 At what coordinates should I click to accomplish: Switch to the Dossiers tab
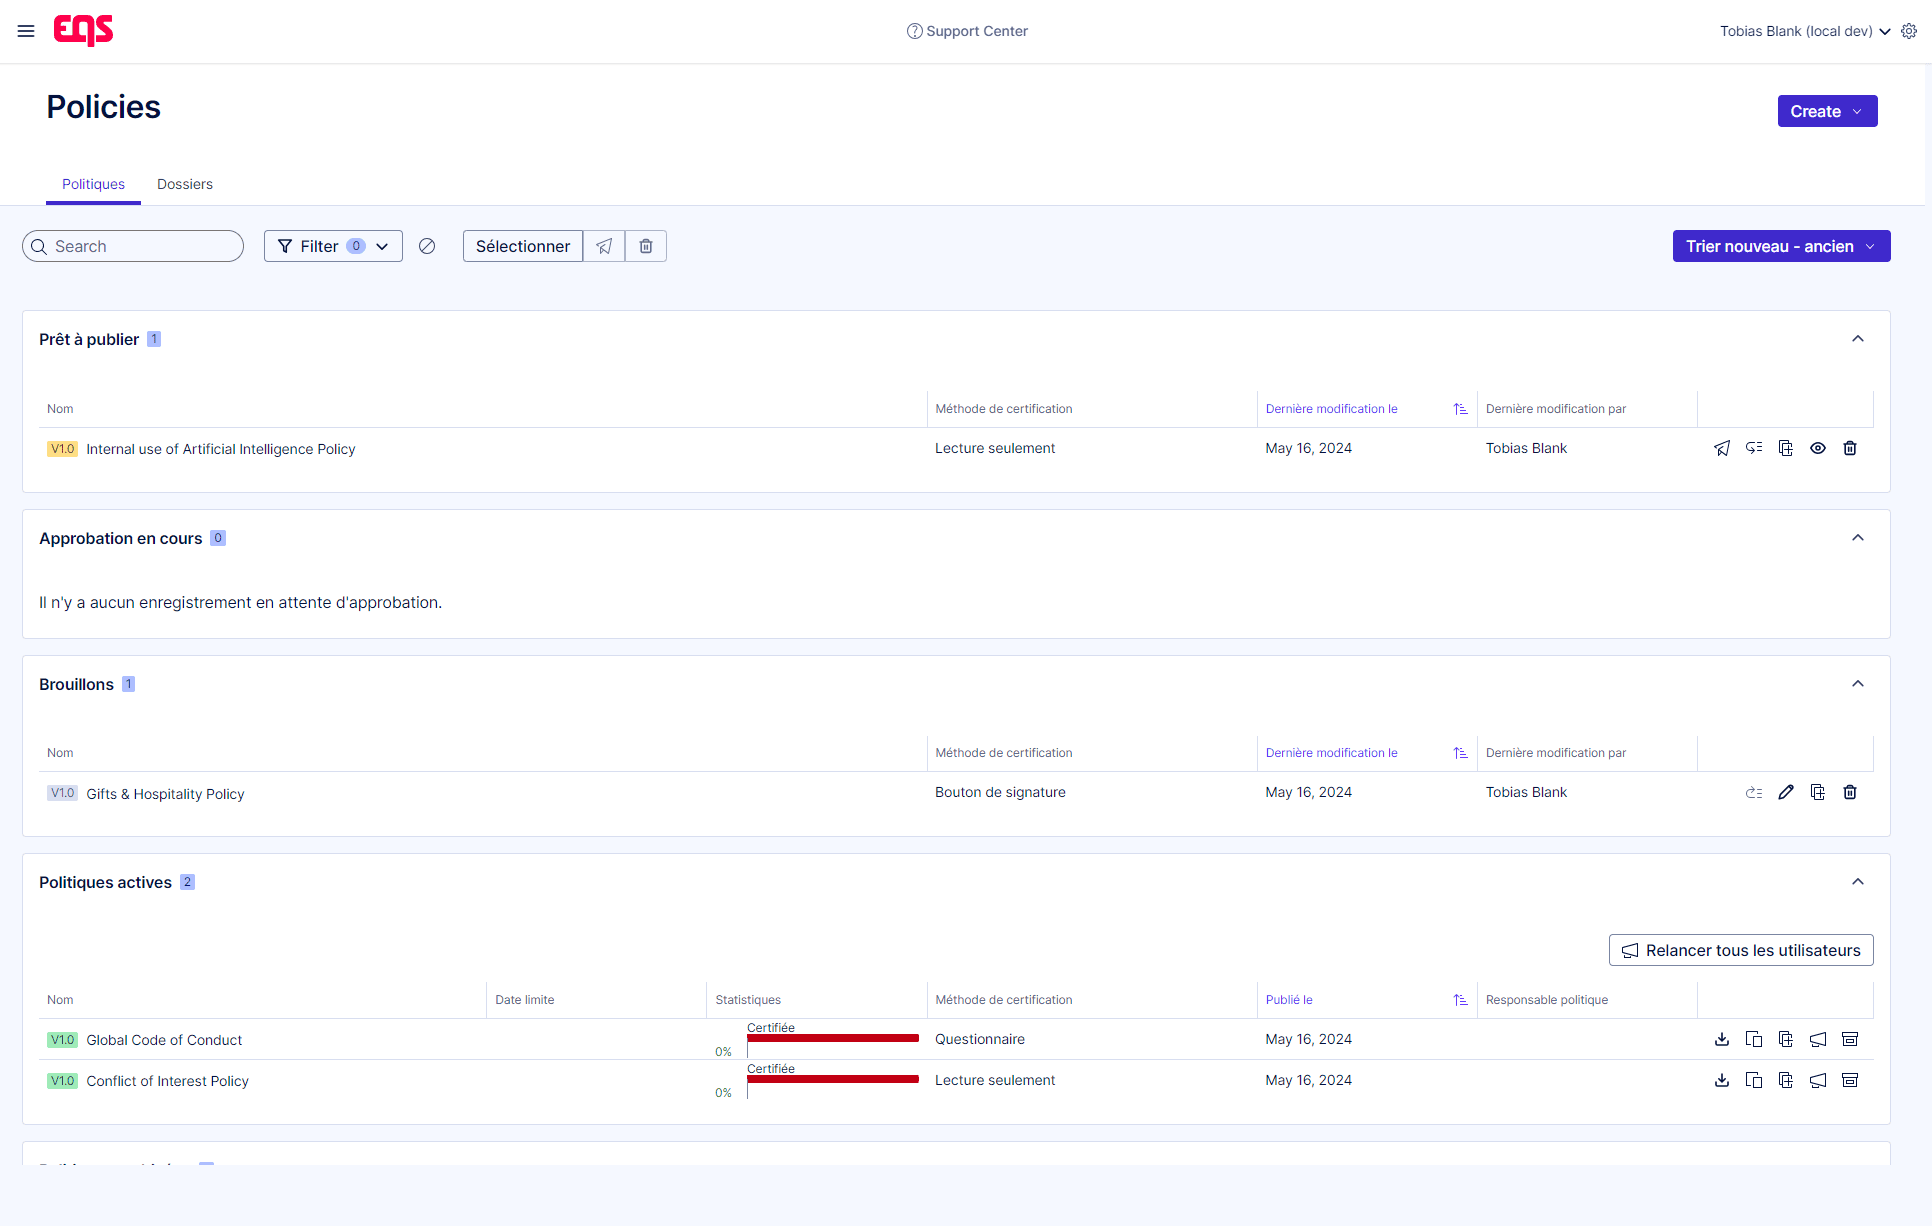point(184,184)
